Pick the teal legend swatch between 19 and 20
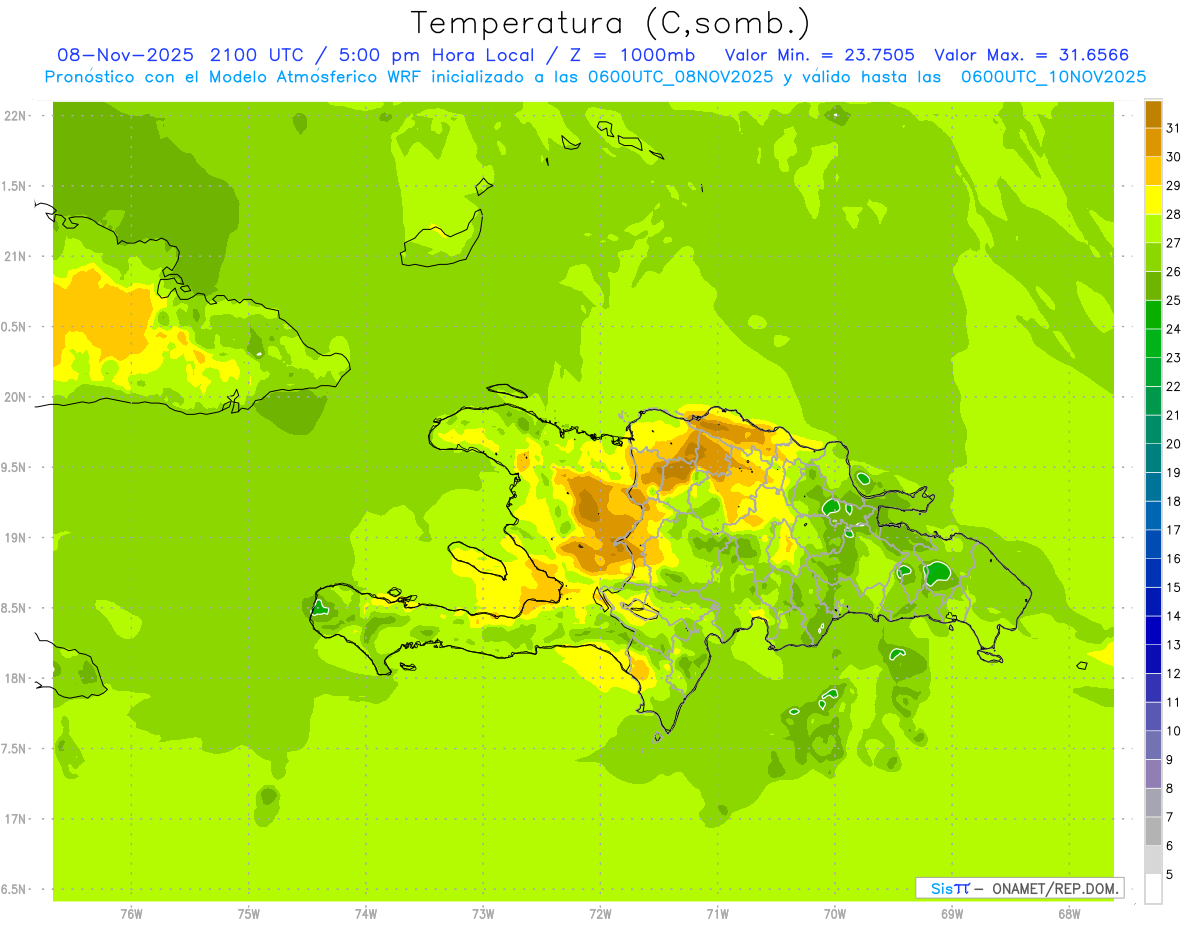This screenshot has height=927, width=1200. tap(1153, 458)
